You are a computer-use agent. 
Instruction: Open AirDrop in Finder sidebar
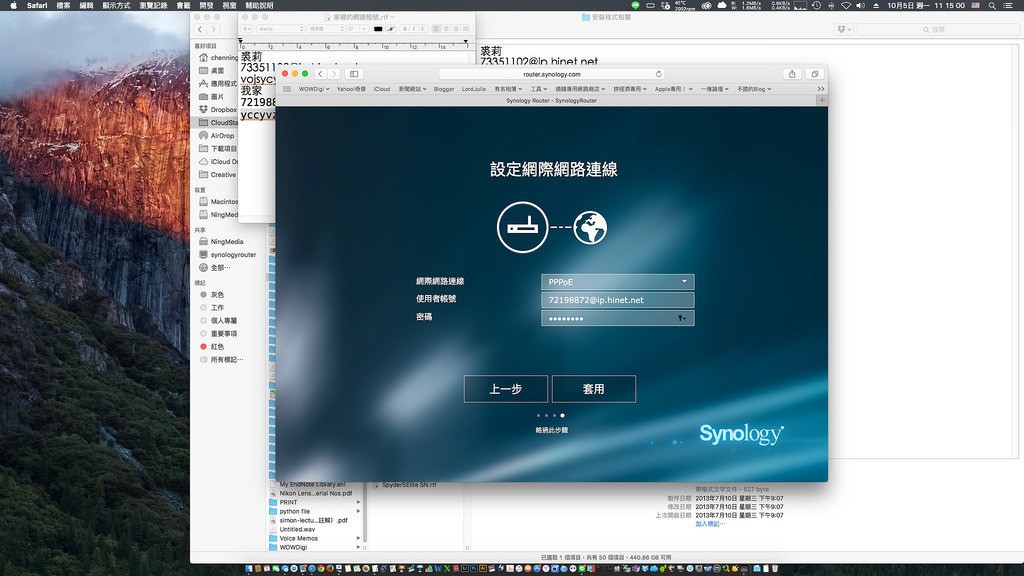click(x=217, y=135)
